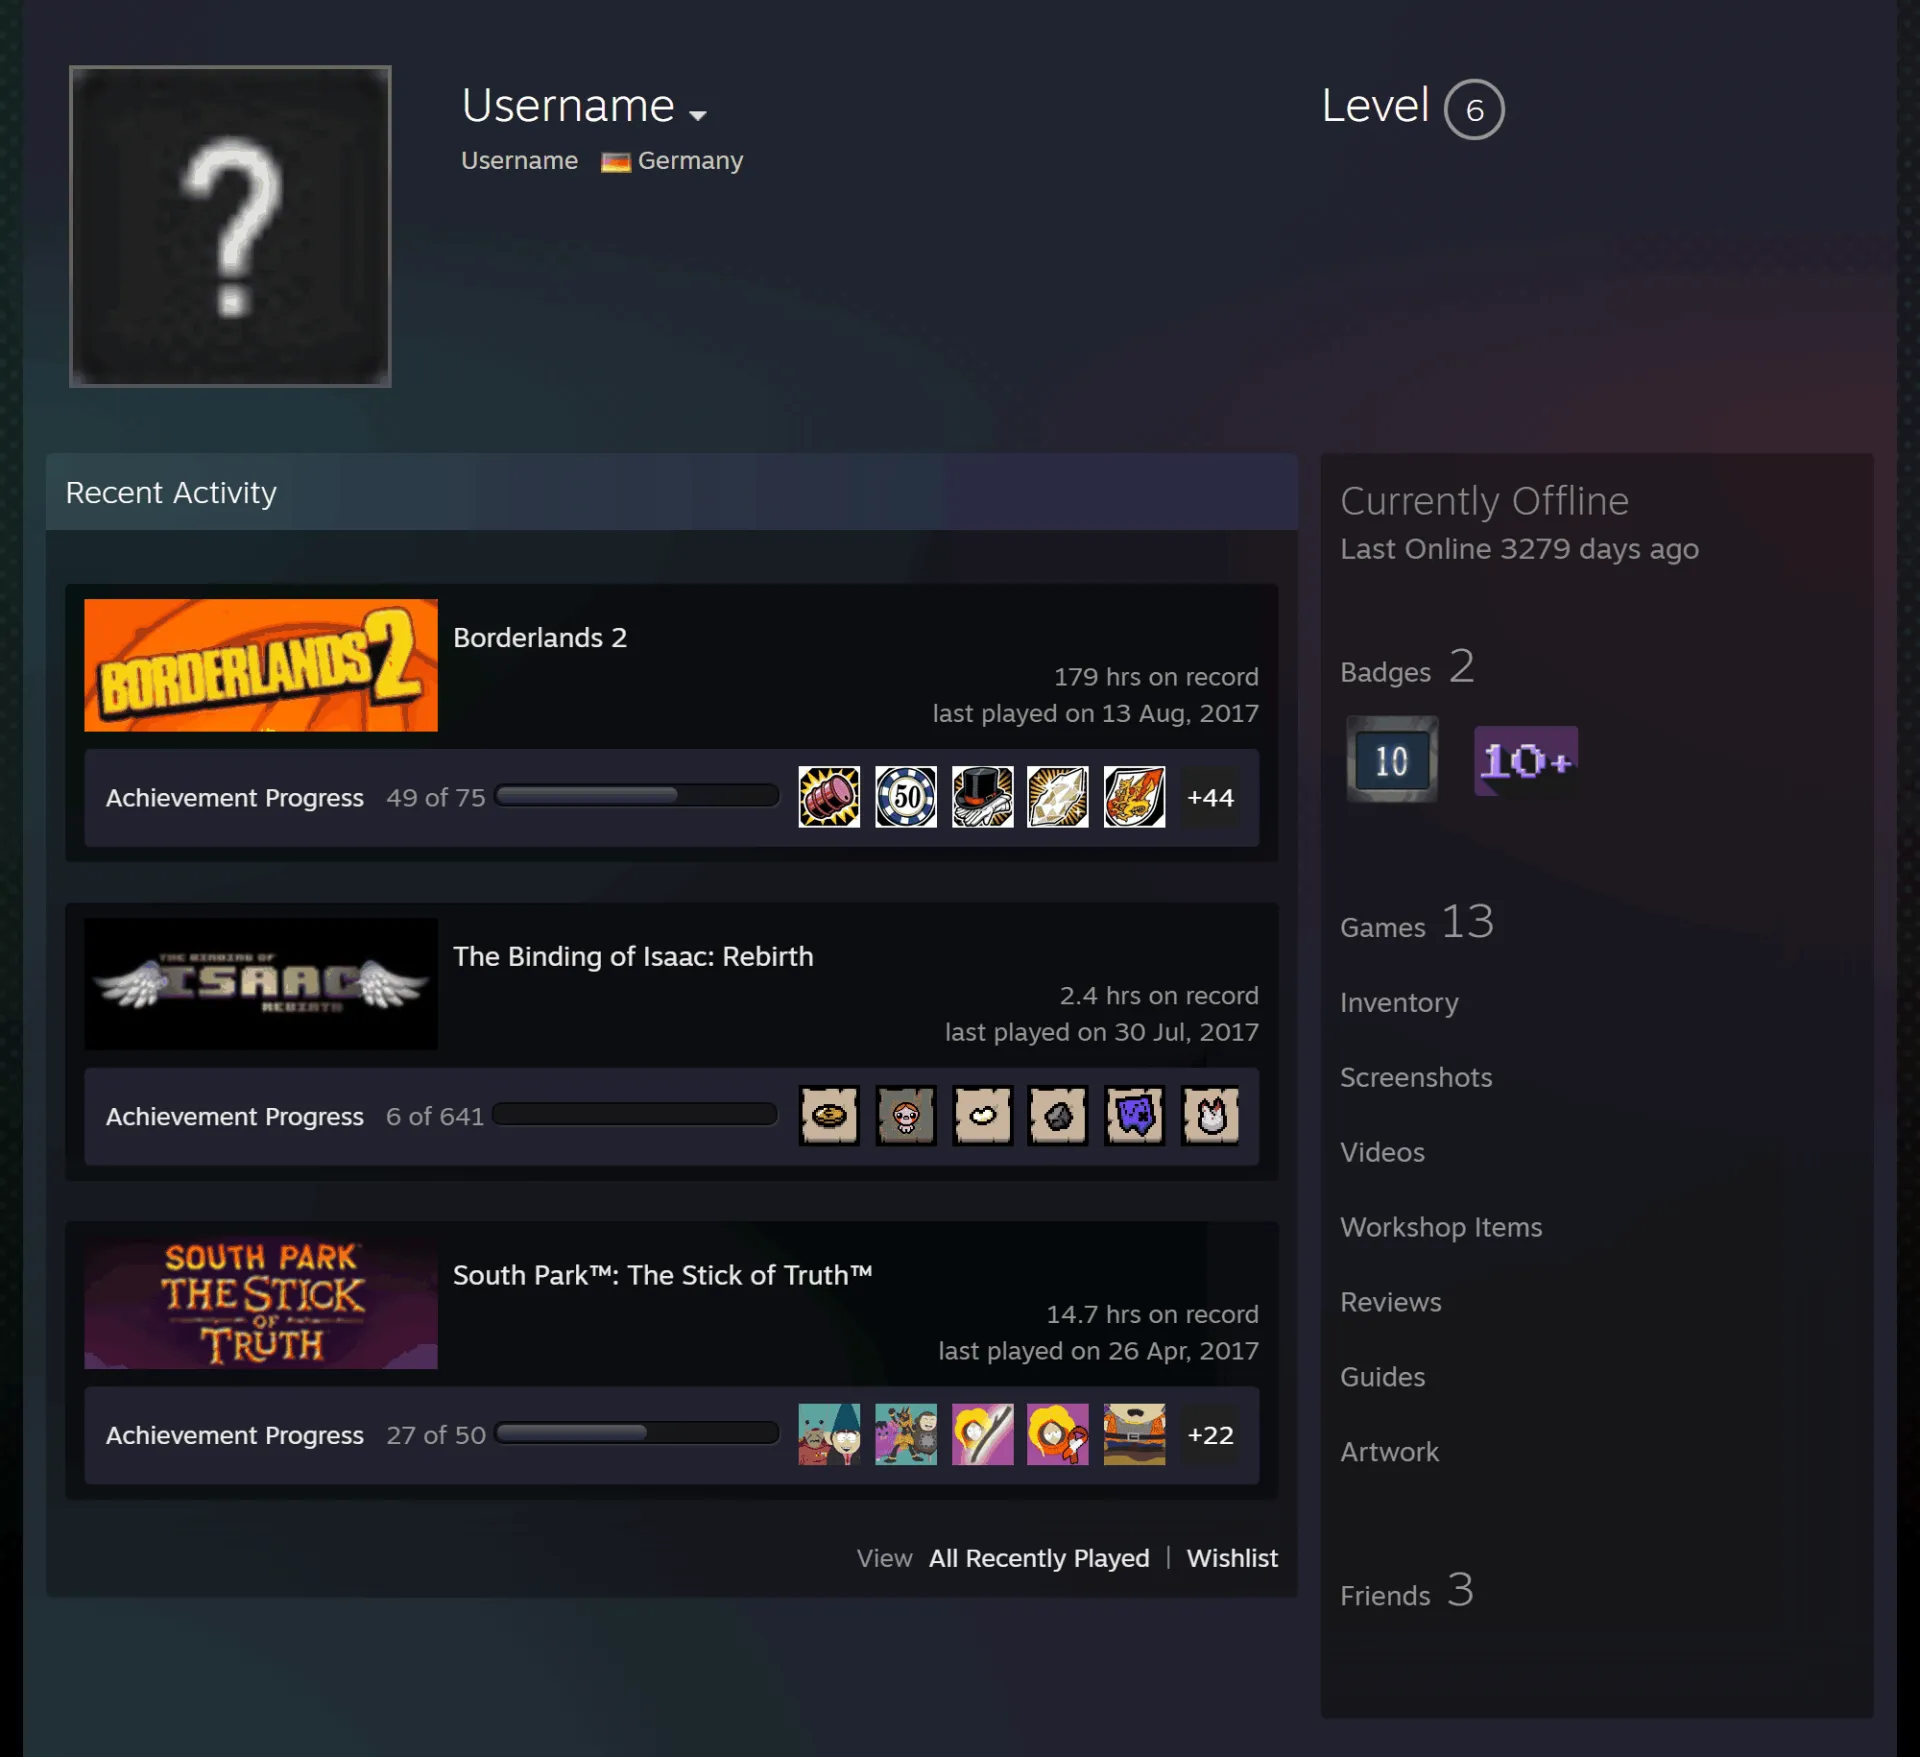This screenshot has height=1757, width=1920.
Task: Select the last Isaac achievement with white creature
Action: 1210,1115
